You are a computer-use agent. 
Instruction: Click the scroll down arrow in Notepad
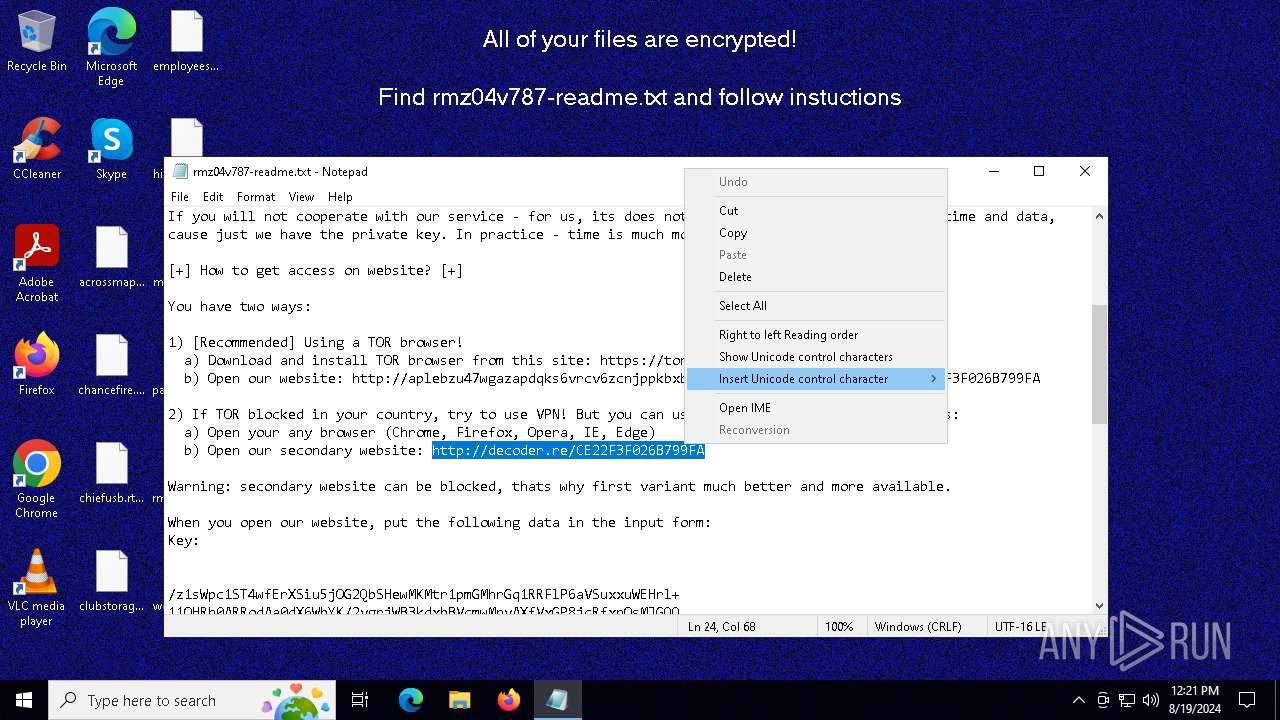(x=1099, y=605)
